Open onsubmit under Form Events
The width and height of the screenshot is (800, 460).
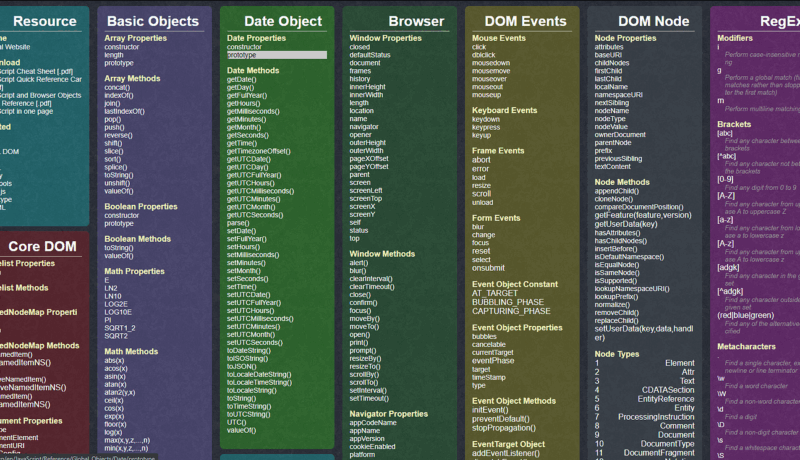[x=488, y=268]
